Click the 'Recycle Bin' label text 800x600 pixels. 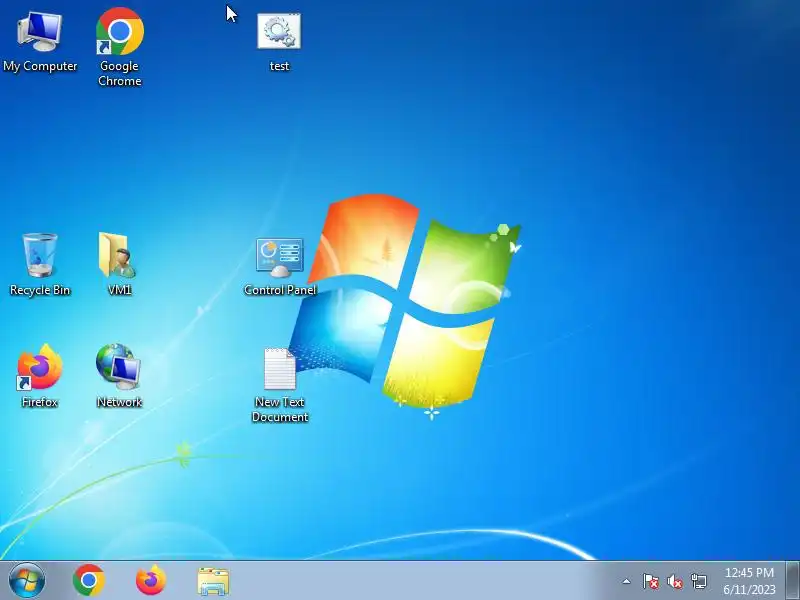(40, 290)
